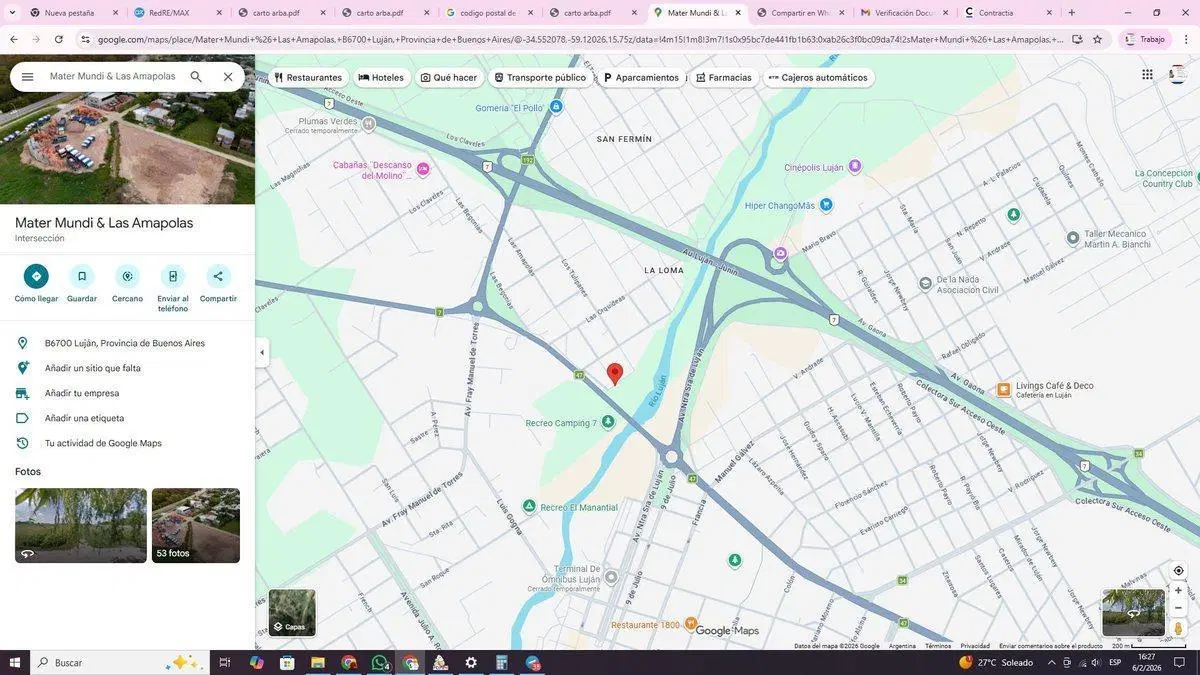This screenshot has width=1200, height=675.
Task: Open the Privacidad link
Action: point(975,646)
